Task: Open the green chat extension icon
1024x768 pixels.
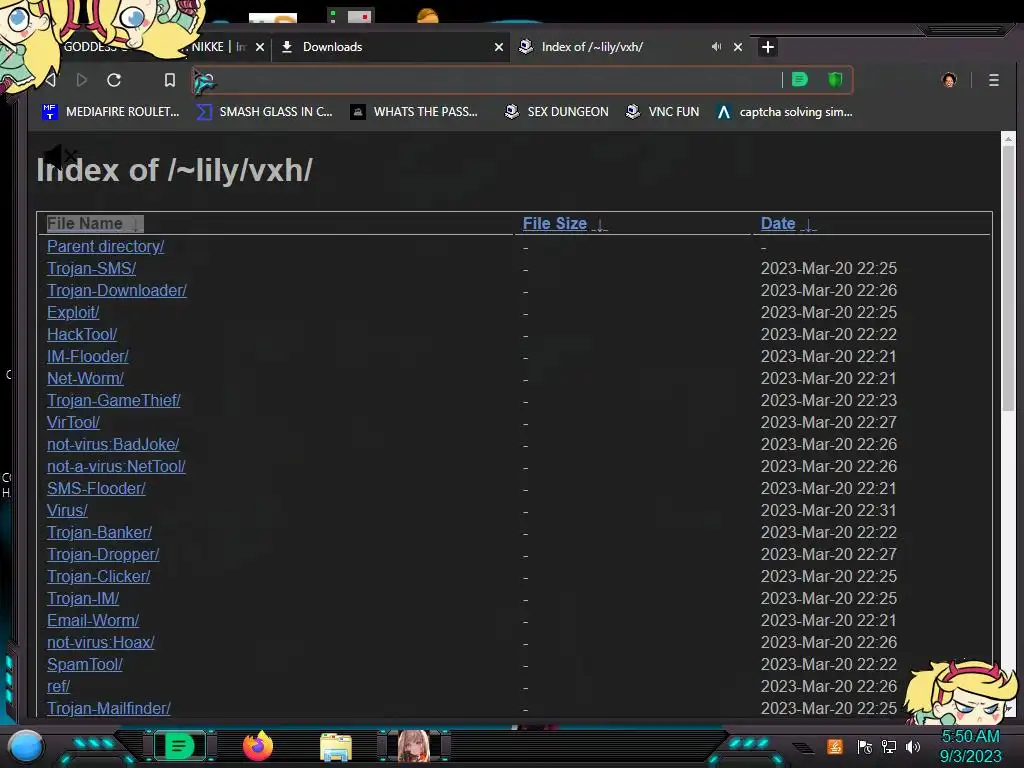Action: (800, 80)
